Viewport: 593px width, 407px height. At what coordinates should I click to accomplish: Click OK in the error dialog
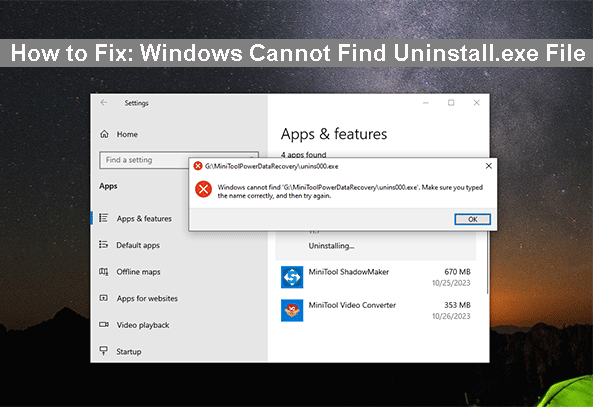pyautogui.click(x=472, y=219)
